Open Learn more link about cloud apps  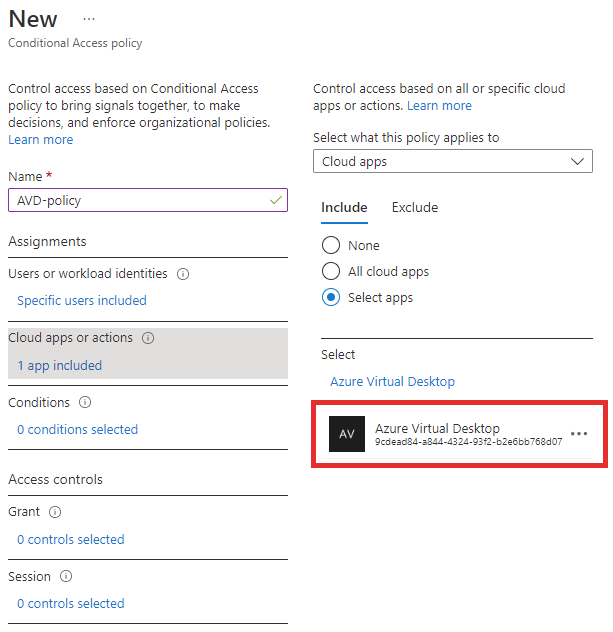tap(439, 106)
